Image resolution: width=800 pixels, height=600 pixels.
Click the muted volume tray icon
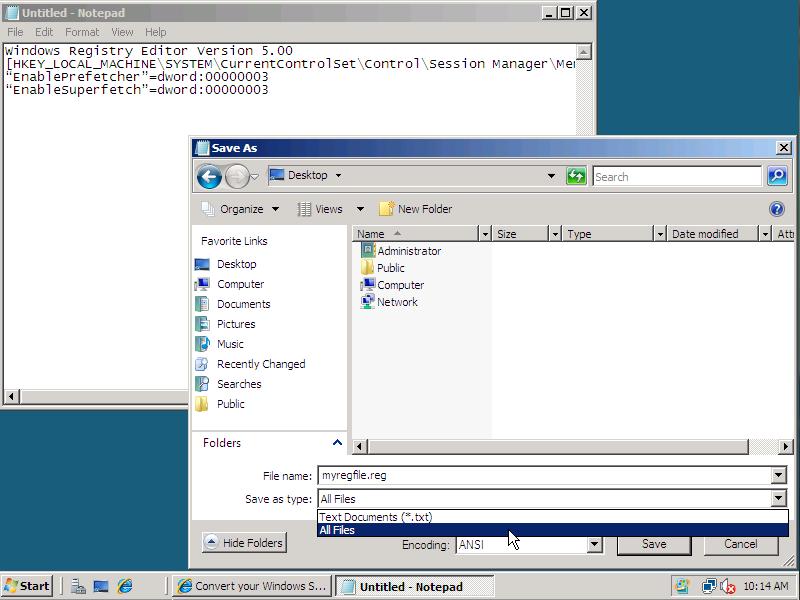coord(728,586)
